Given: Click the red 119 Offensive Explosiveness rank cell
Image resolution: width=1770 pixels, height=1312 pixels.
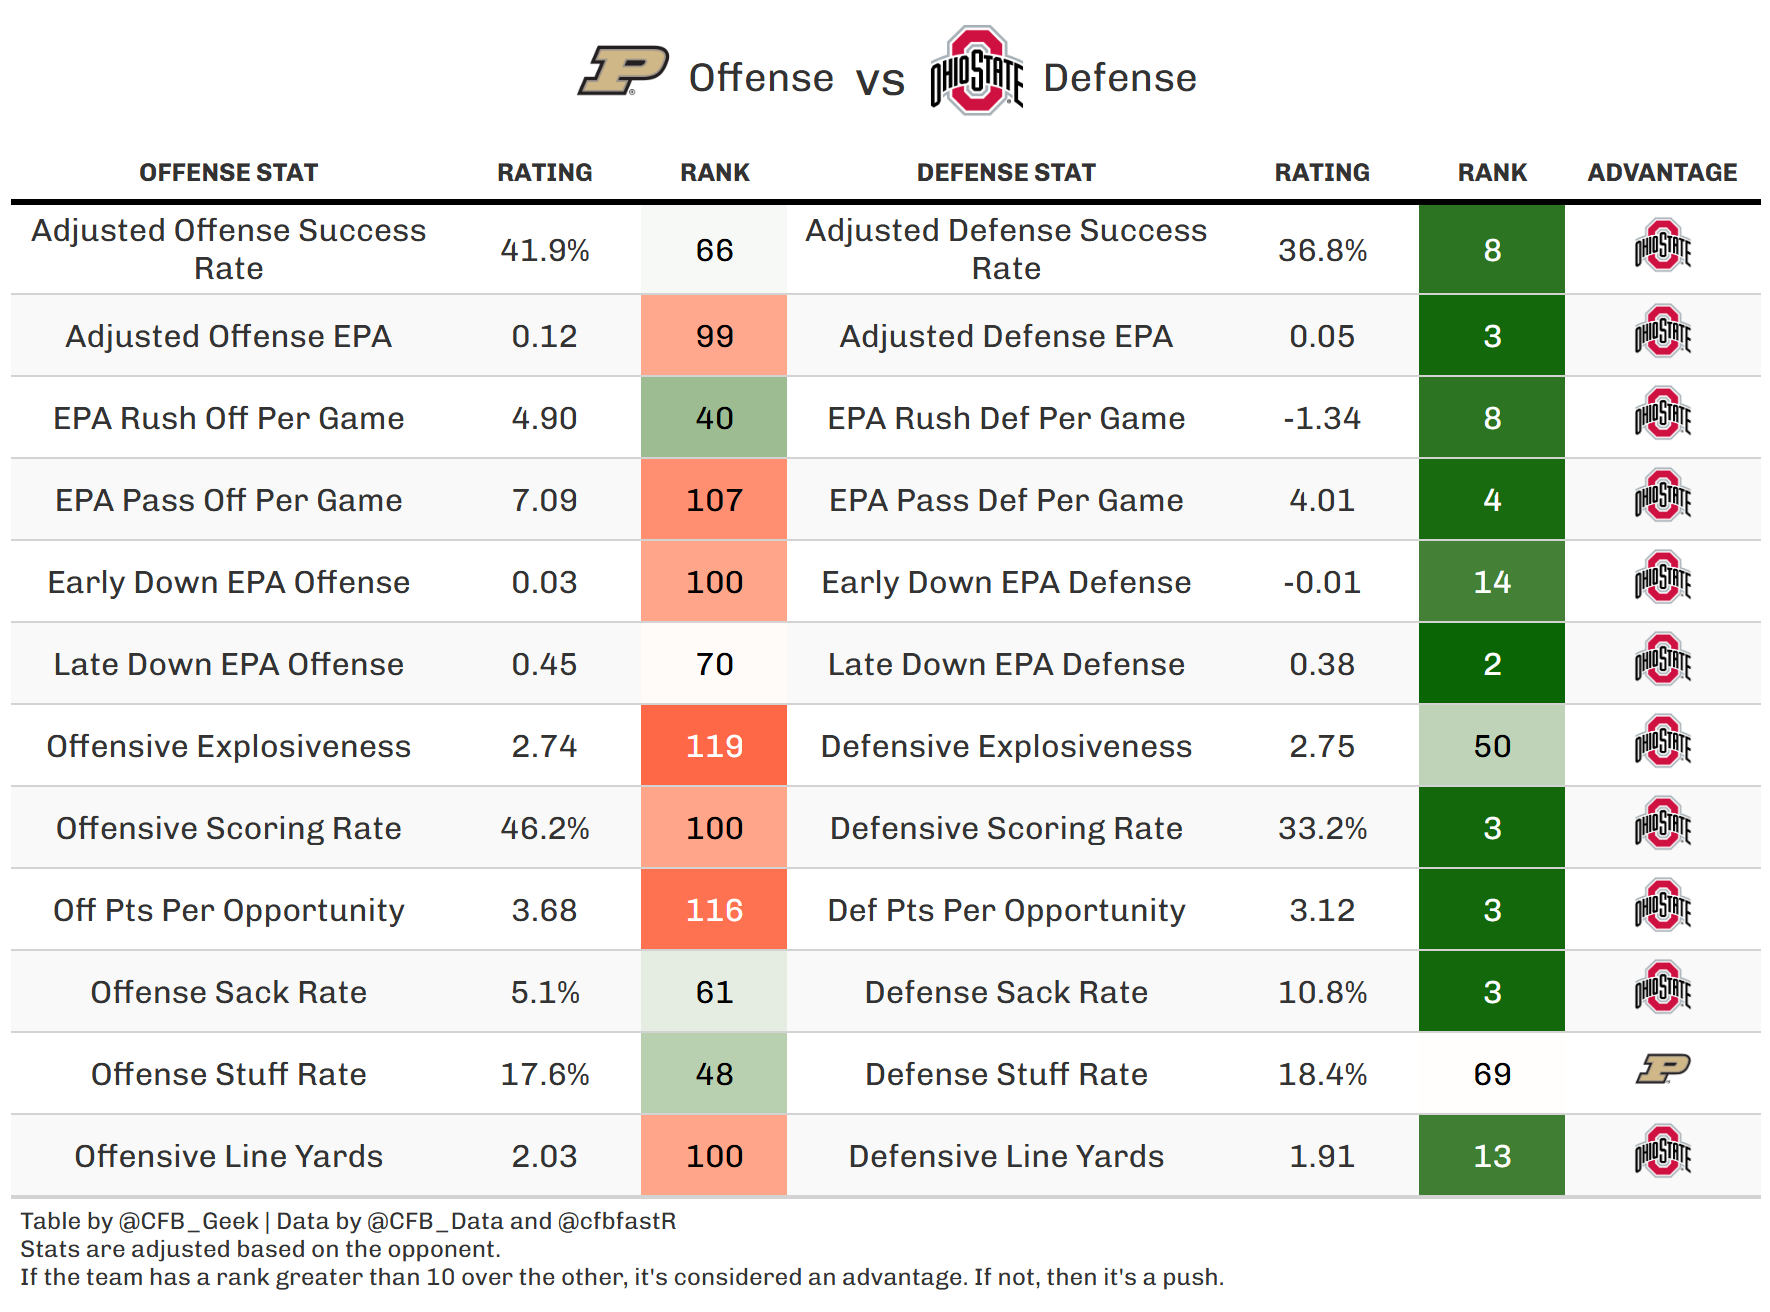Looking at the screenshot, I should [714, 746].
